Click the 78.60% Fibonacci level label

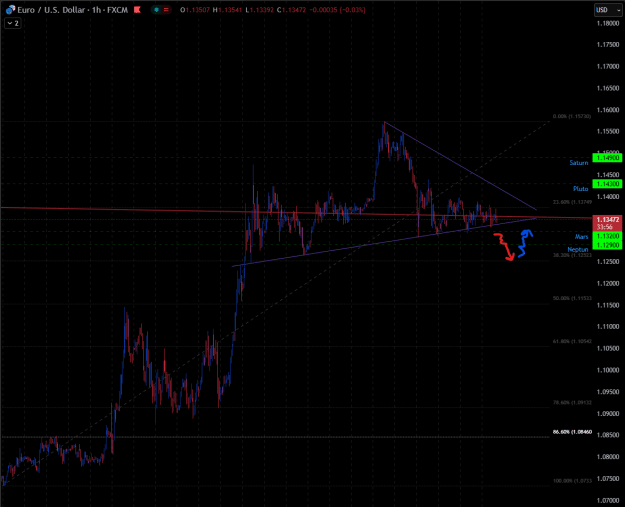(x=572, y=403)
